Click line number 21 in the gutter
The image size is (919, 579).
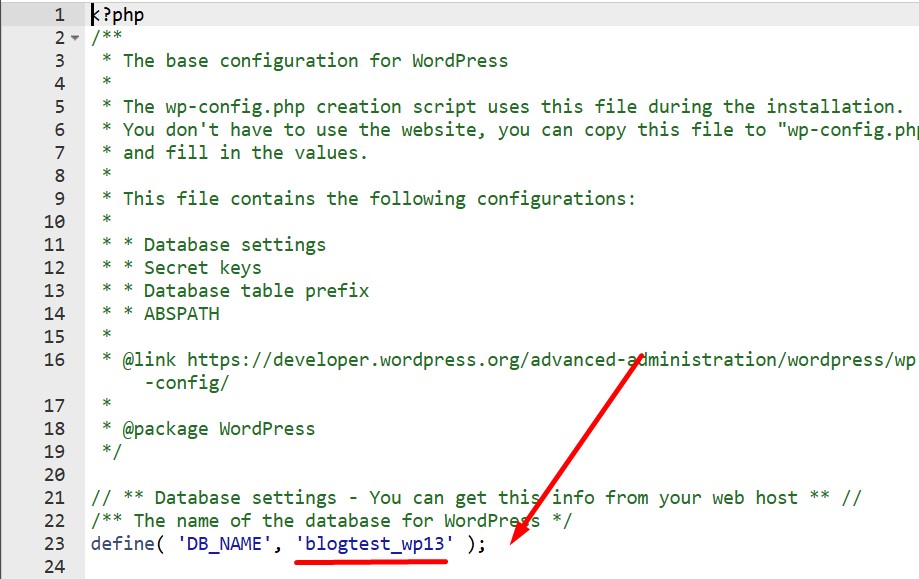tap(54, 498)
